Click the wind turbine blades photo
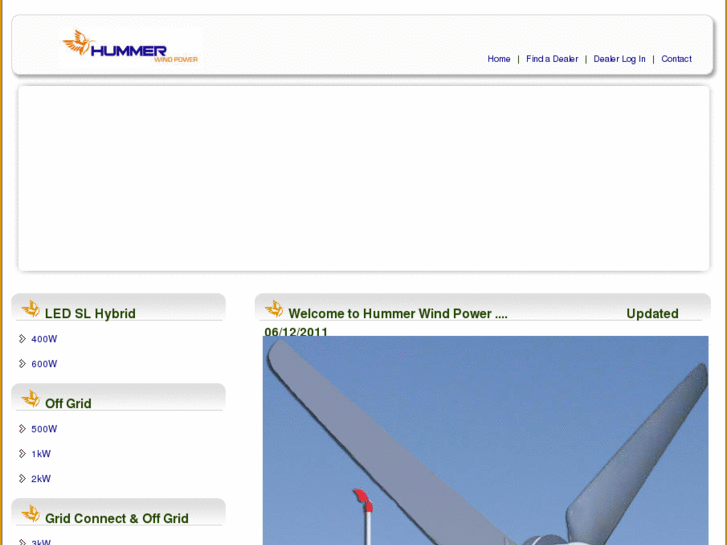Image resolution: width=727 pixels, height=545 pixels. click(x=485, y=440)
